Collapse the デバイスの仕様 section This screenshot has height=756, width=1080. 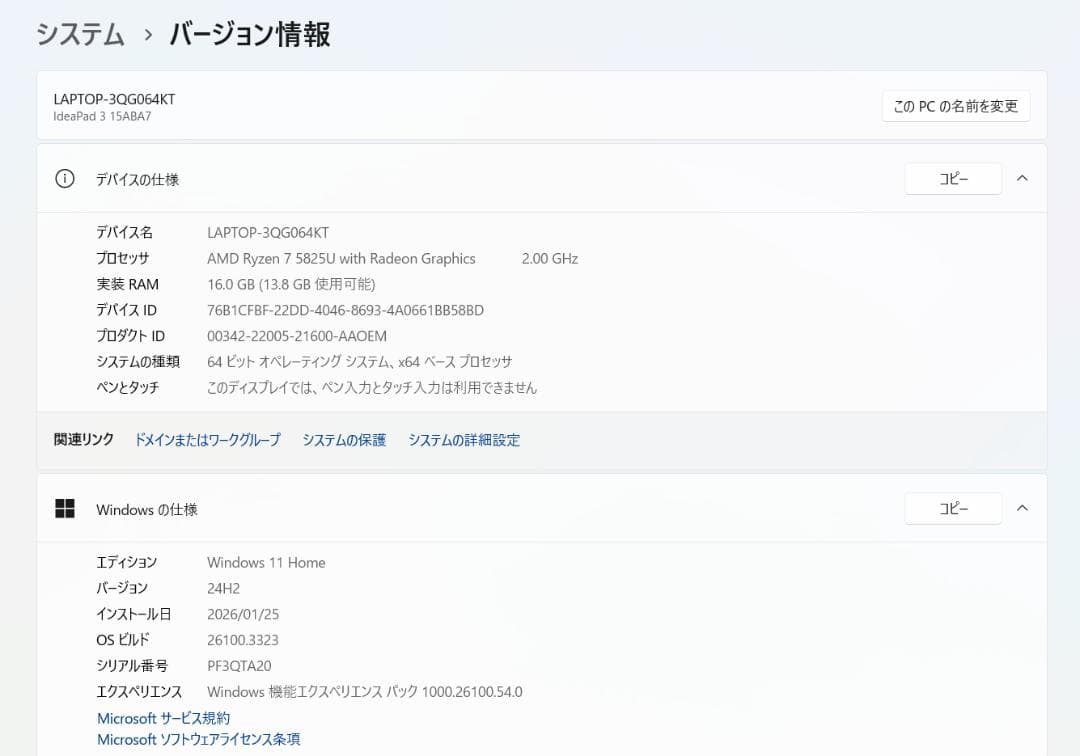(x=1021, y=178)
